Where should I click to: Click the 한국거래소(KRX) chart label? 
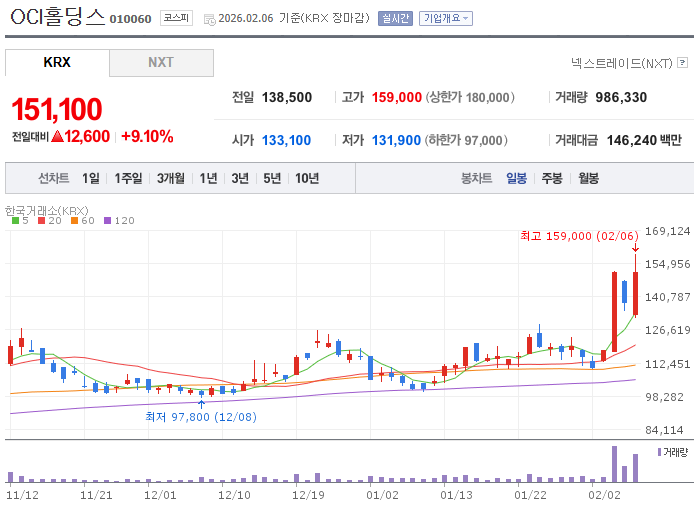pos(47,211)
